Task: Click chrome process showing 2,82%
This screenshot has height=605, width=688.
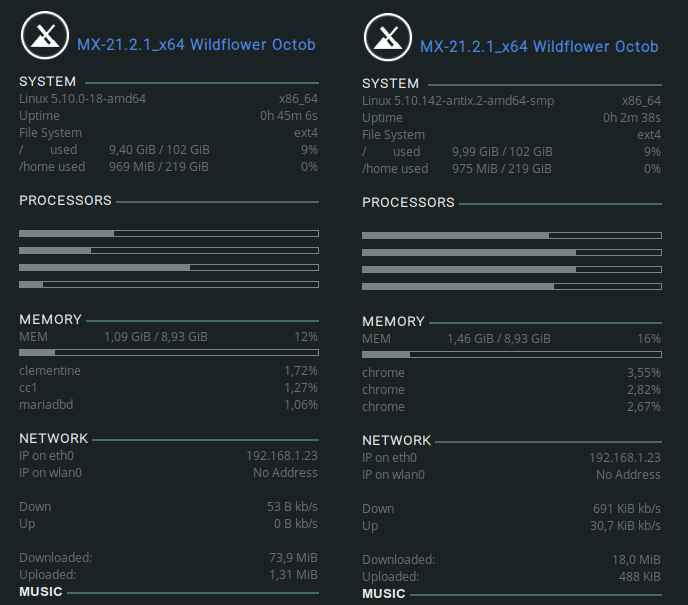Action: [x=512, y=390]
